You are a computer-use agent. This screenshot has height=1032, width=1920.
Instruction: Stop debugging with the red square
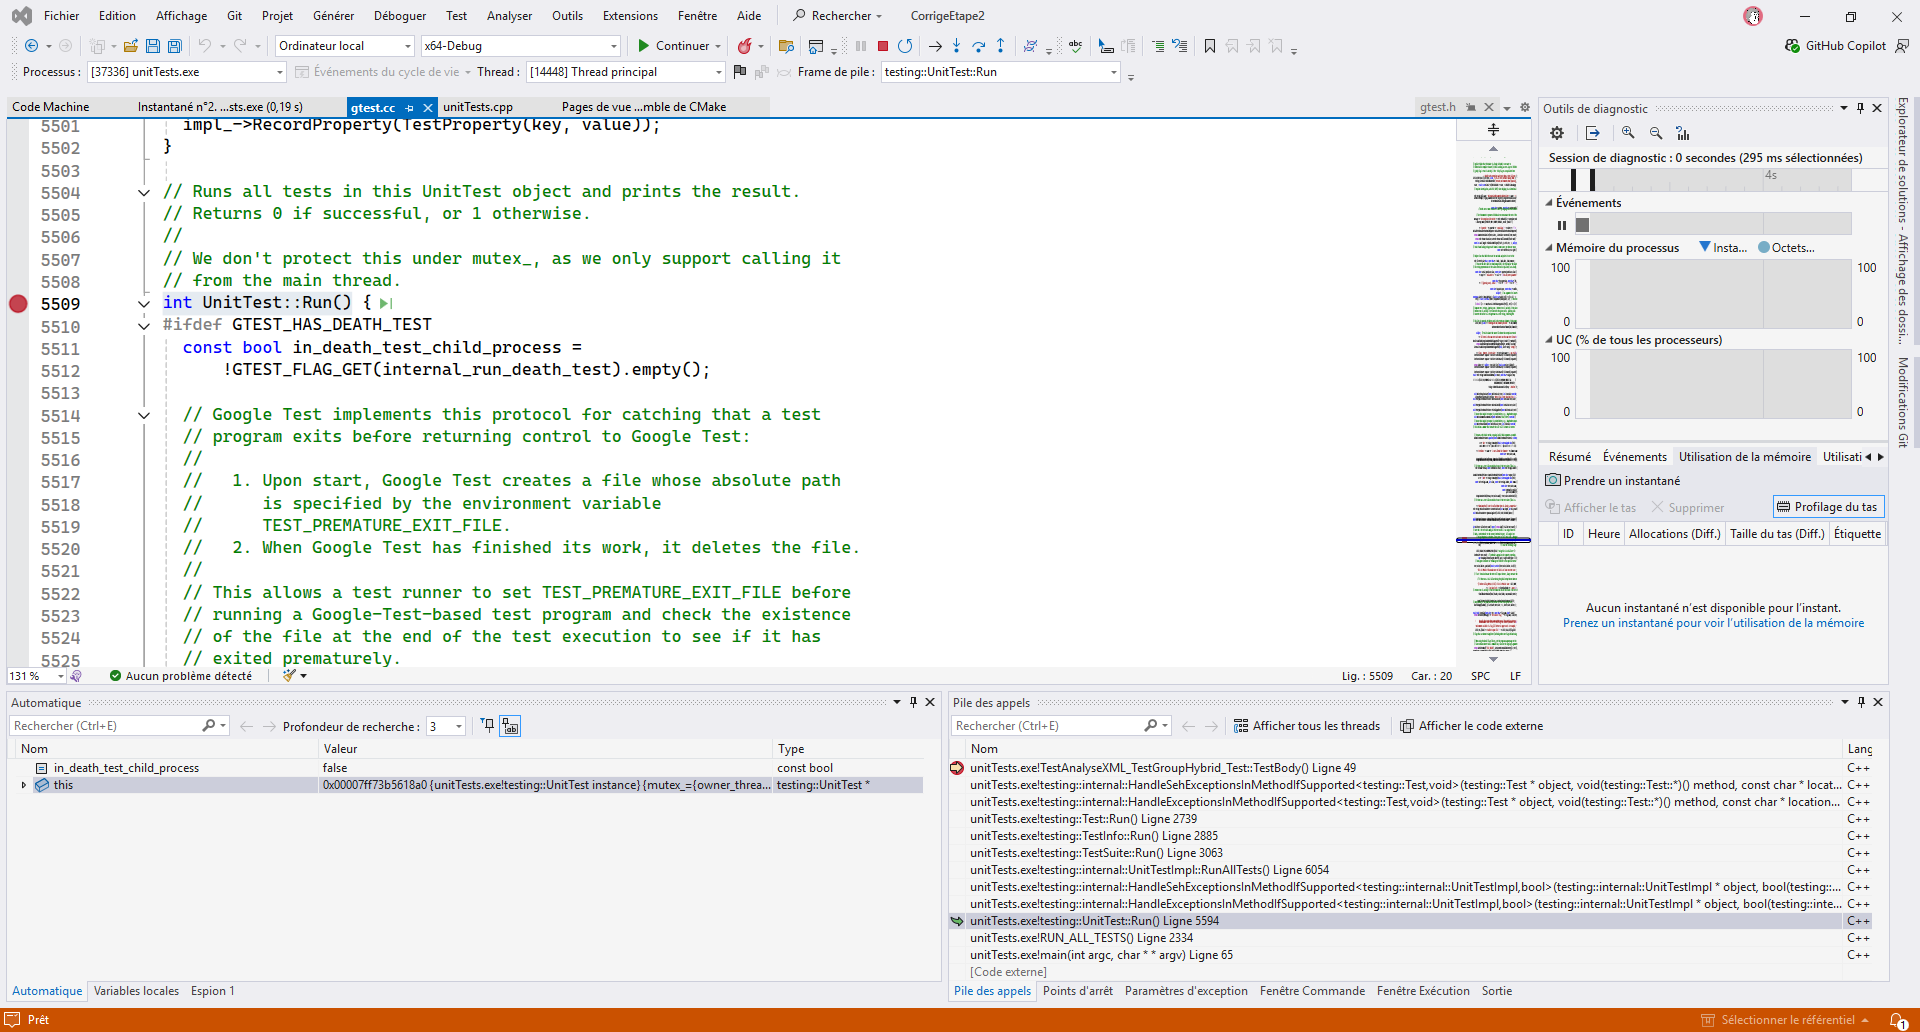click(883, 46)
